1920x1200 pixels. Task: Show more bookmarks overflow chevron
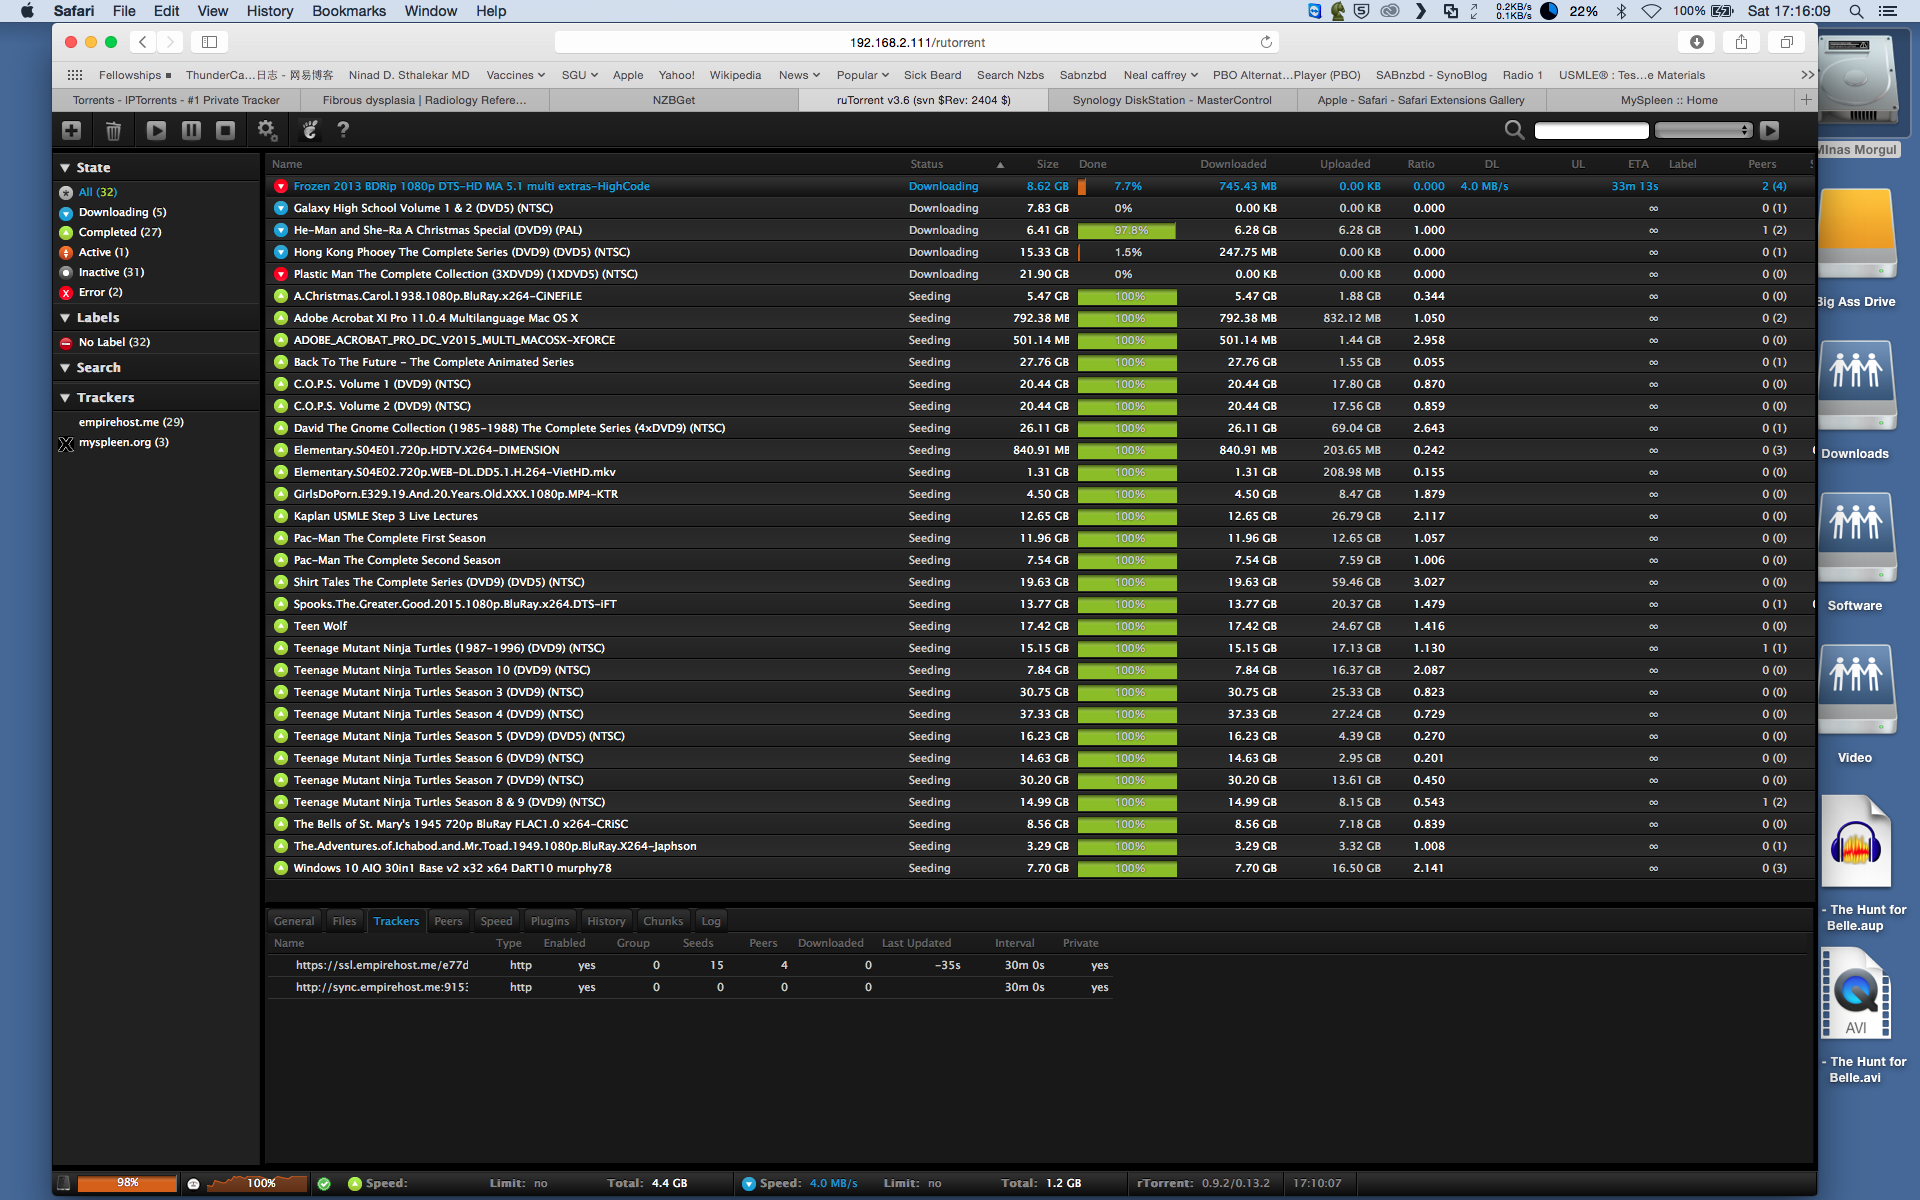1807,75
